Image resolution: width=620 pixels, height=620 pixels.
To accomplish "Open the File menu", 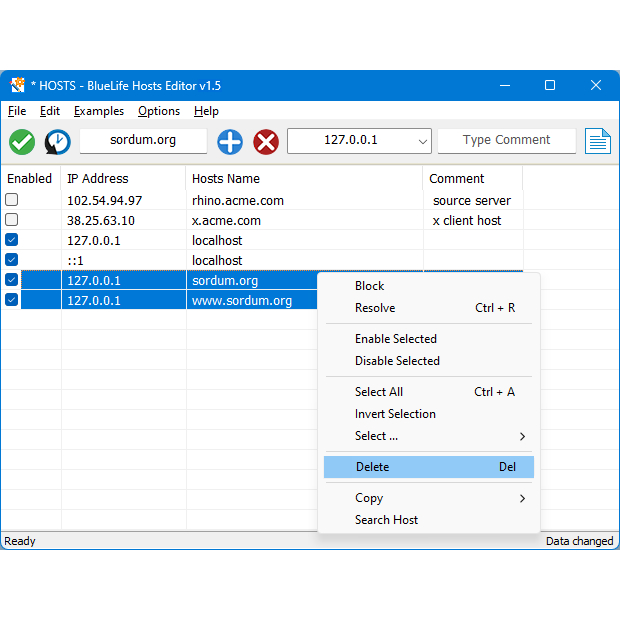I will point(17,111).
